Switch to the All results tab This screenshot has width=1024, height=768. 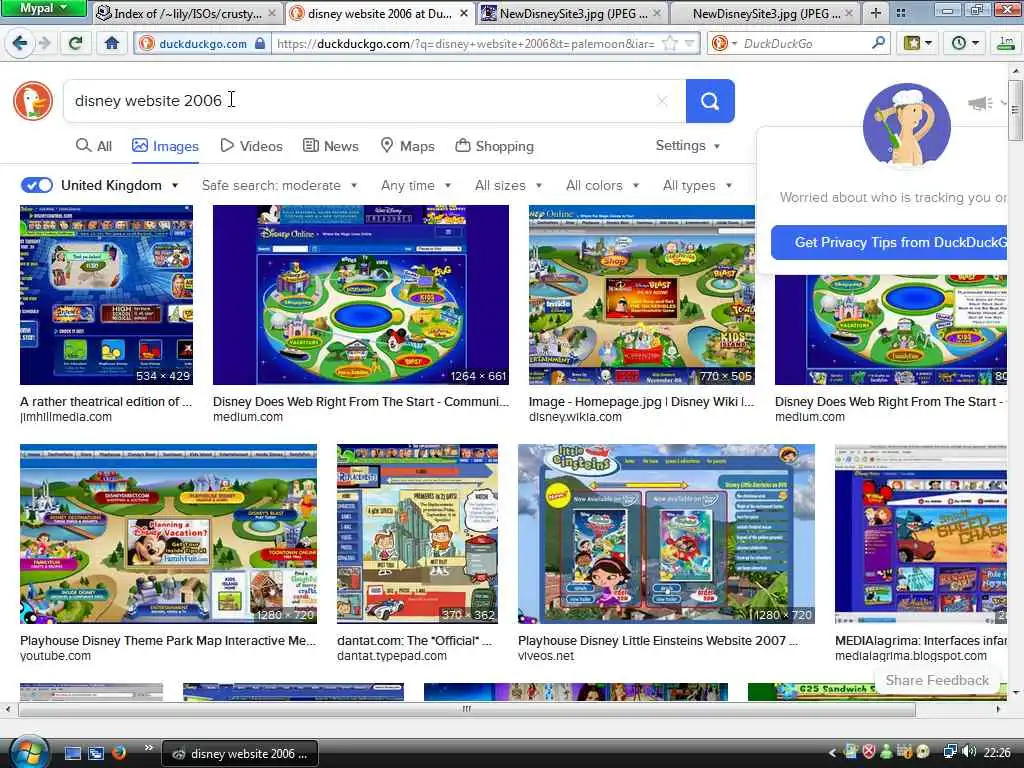[x=93, y=146]
